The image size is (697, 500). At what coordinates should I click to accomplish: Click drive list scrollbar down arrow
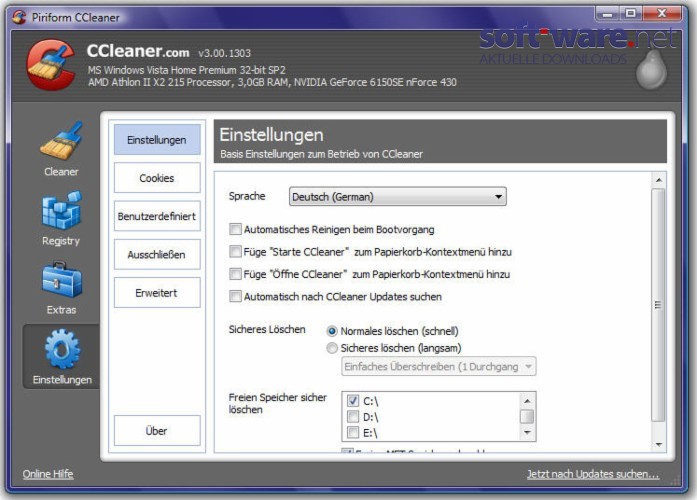(527, 432)
